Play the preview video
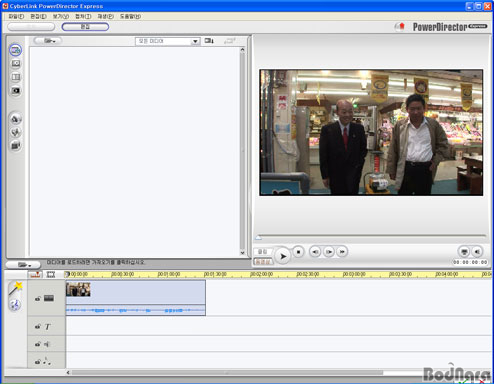 pyautogui.click(x=283, y=256)
